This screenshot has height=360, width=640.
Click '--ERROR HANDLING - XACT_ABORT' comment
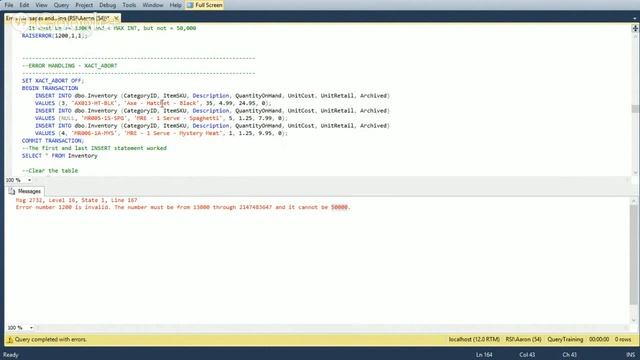(69, 66)
